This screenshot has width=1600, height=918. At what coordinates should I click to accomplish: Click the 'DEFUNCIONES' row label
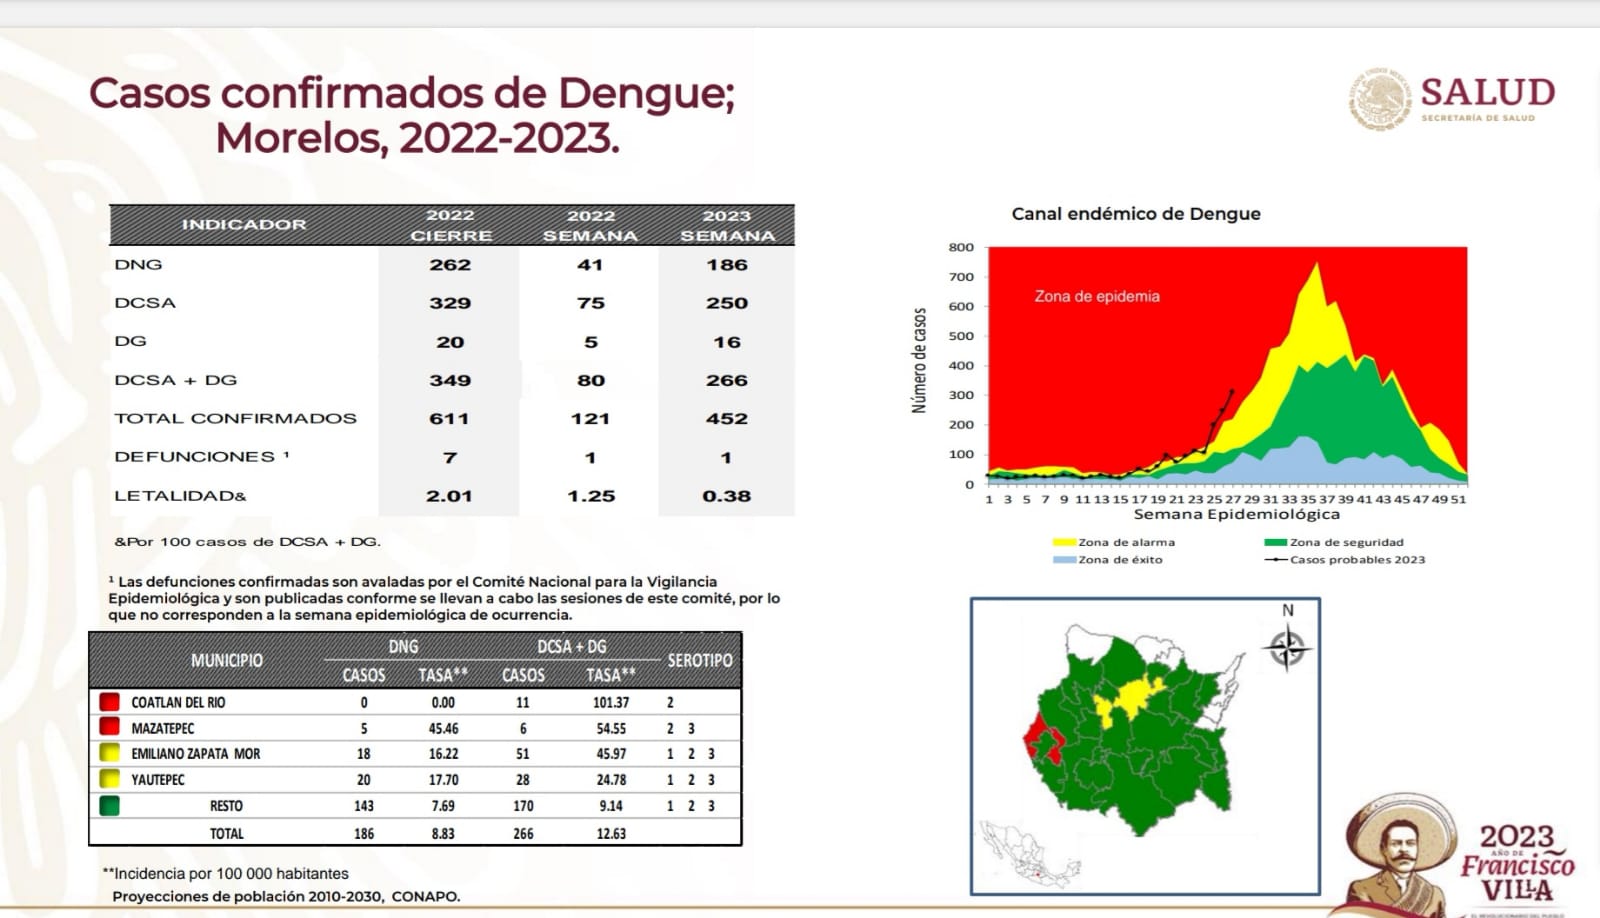(x=202, y=456)
